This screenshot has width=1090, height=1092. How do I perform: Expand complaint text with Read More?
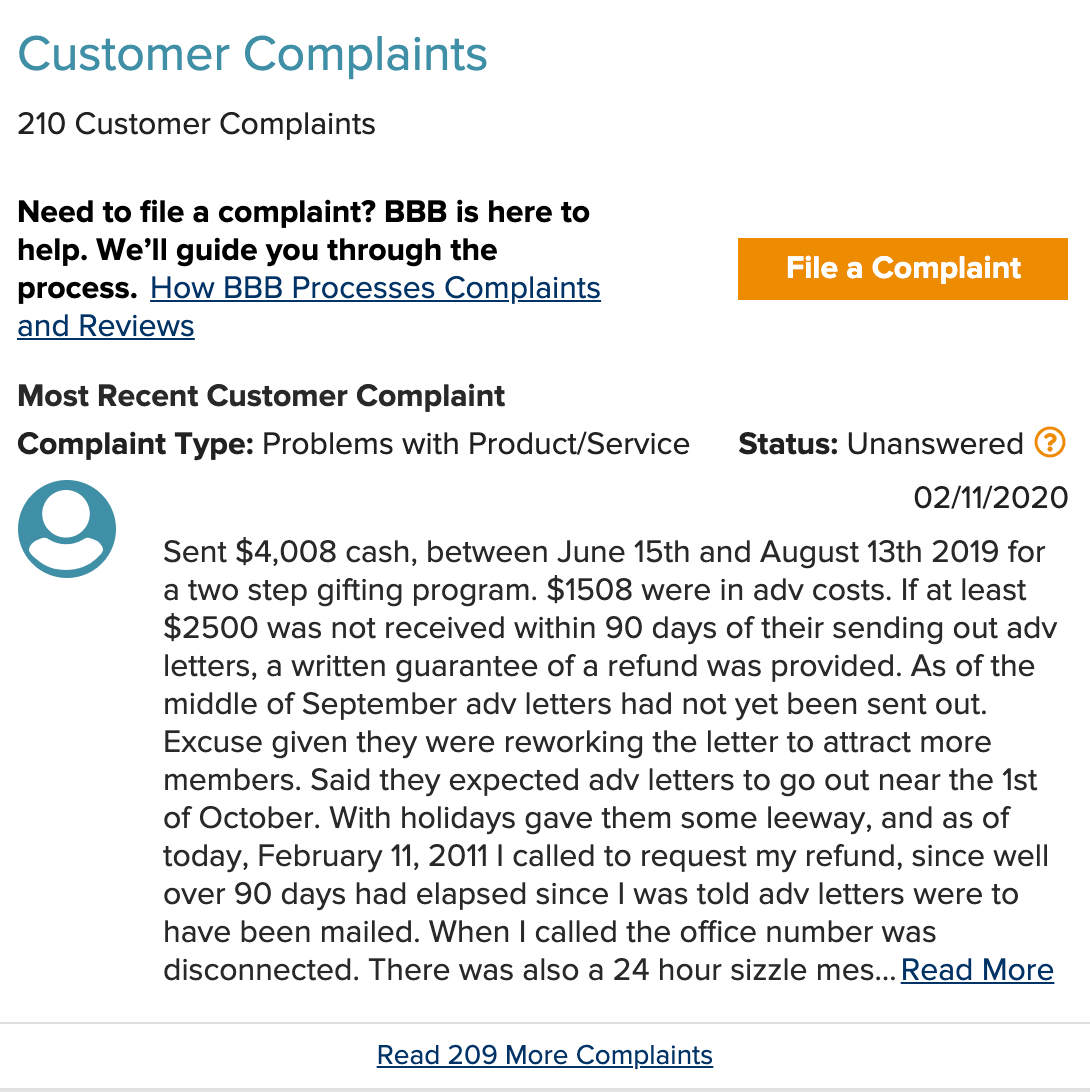tap(977, 969)
